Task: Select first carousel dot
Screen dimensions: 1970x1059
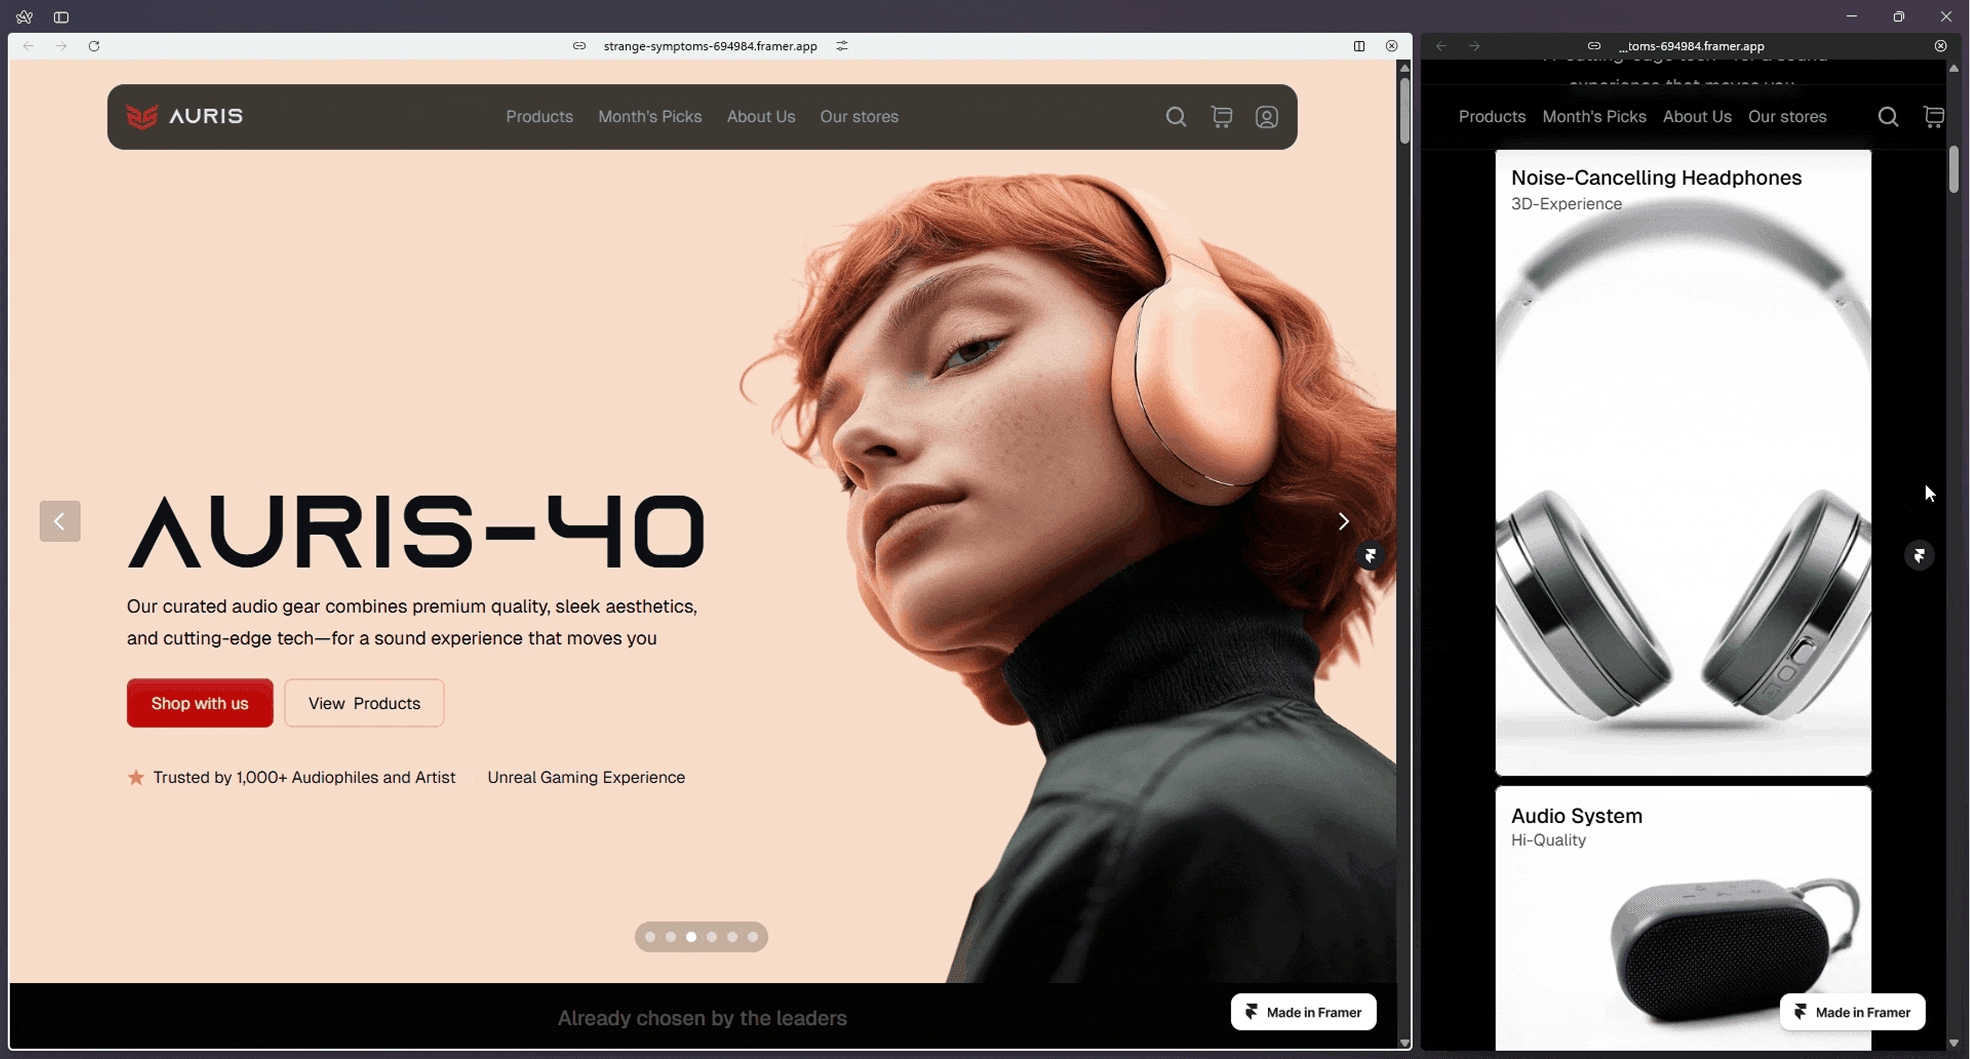Action: 650,937
